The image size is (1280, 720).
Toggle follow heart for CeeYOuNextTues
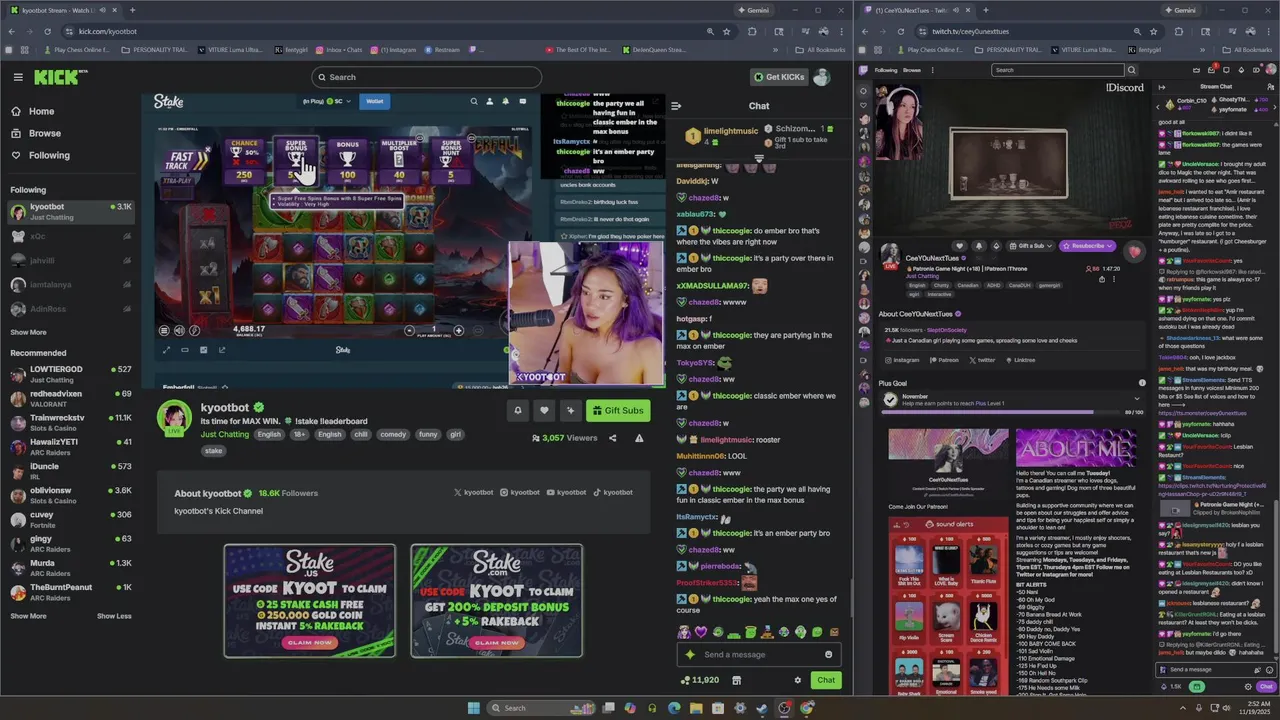959,246
